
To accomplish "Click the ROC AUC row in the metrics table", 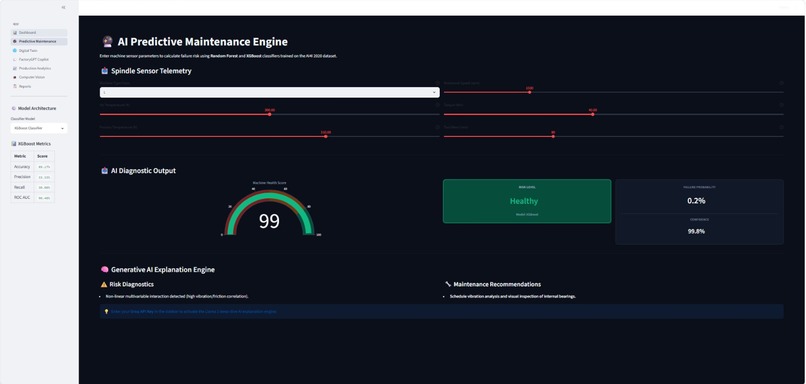I will (x=32, y=197).
